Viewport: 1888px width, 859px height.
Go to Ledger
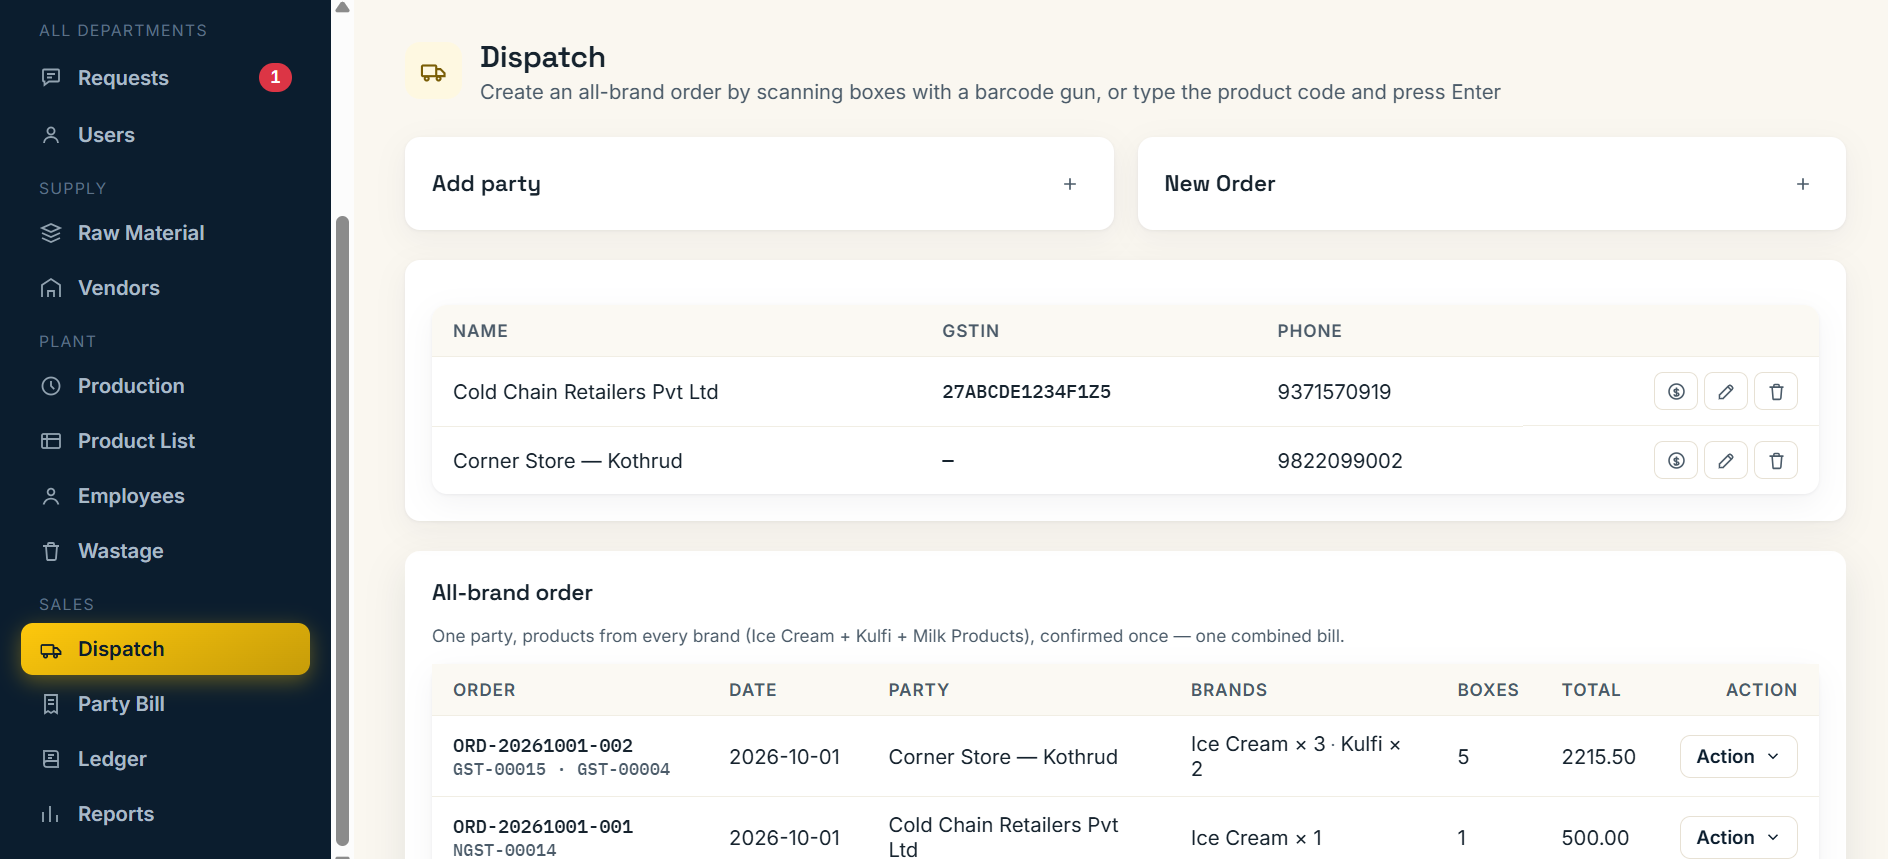165,759
